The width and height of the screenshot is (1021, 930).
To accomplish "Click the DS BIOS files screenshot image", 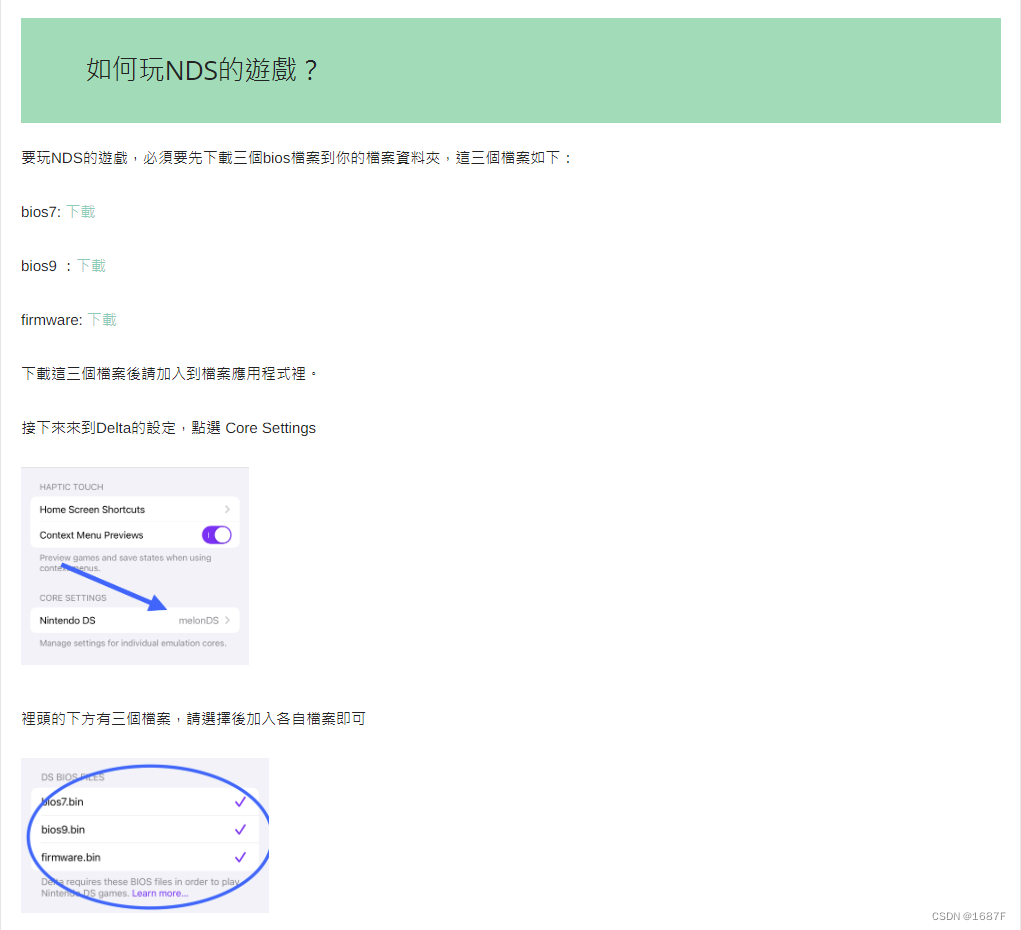I will click(x=145, y=836).
